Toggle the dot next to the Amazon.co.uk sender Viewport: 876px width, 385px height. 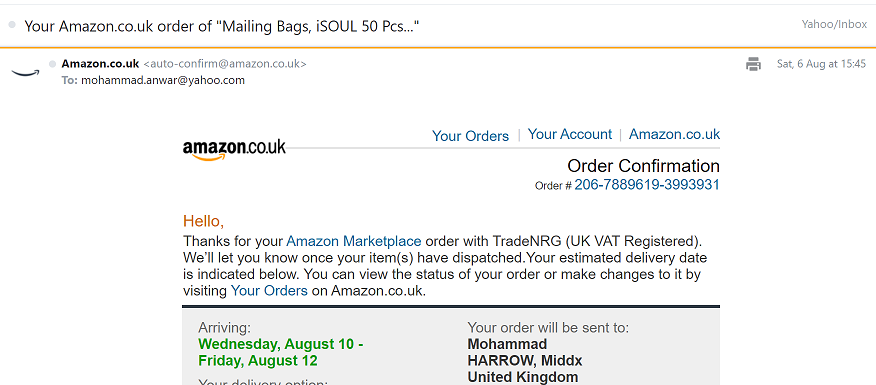[x=53, y=64]
